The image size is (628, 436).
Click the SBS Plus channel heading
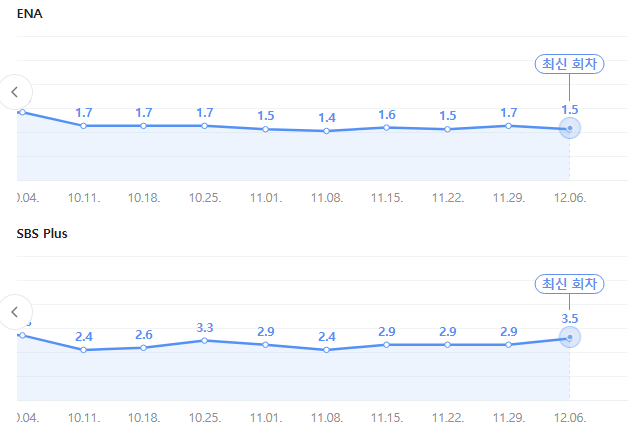pos(42,234)
